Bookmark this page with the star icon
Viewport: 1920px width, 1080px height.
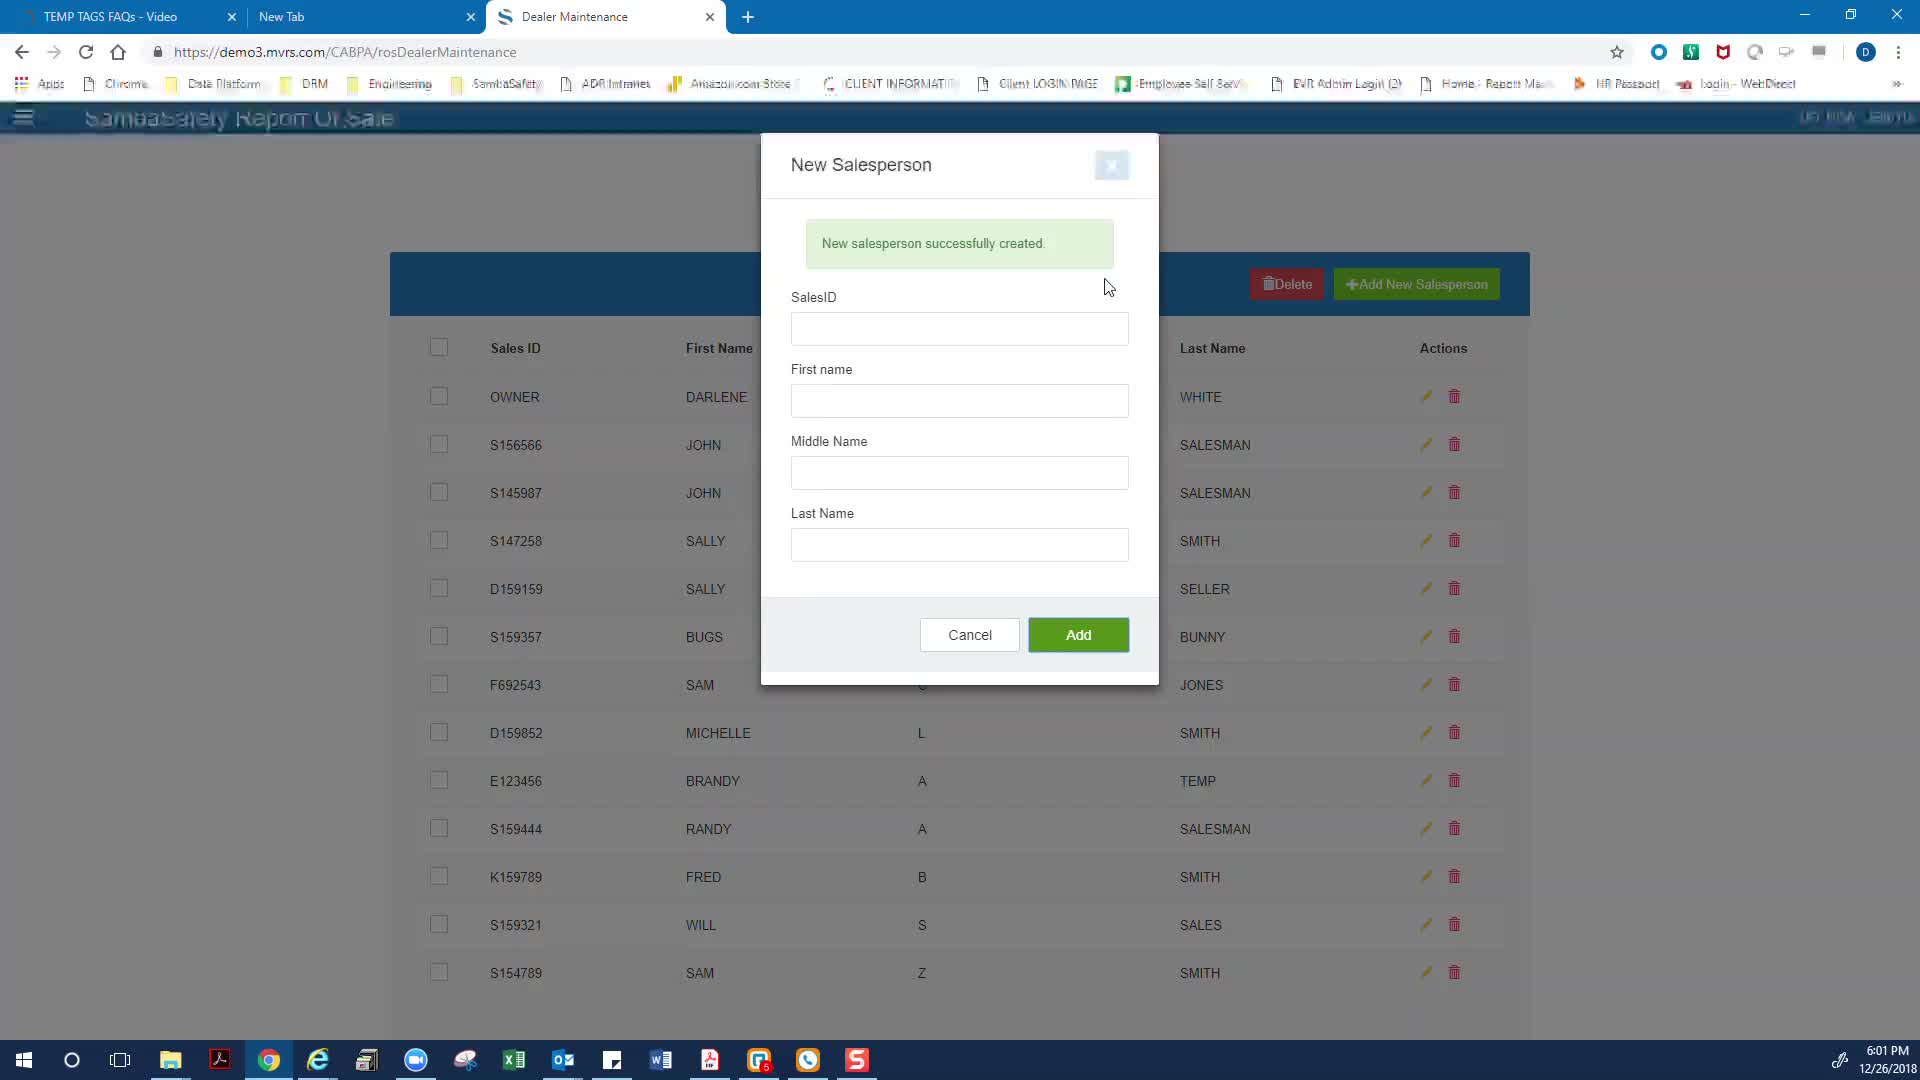(1616, 52)
